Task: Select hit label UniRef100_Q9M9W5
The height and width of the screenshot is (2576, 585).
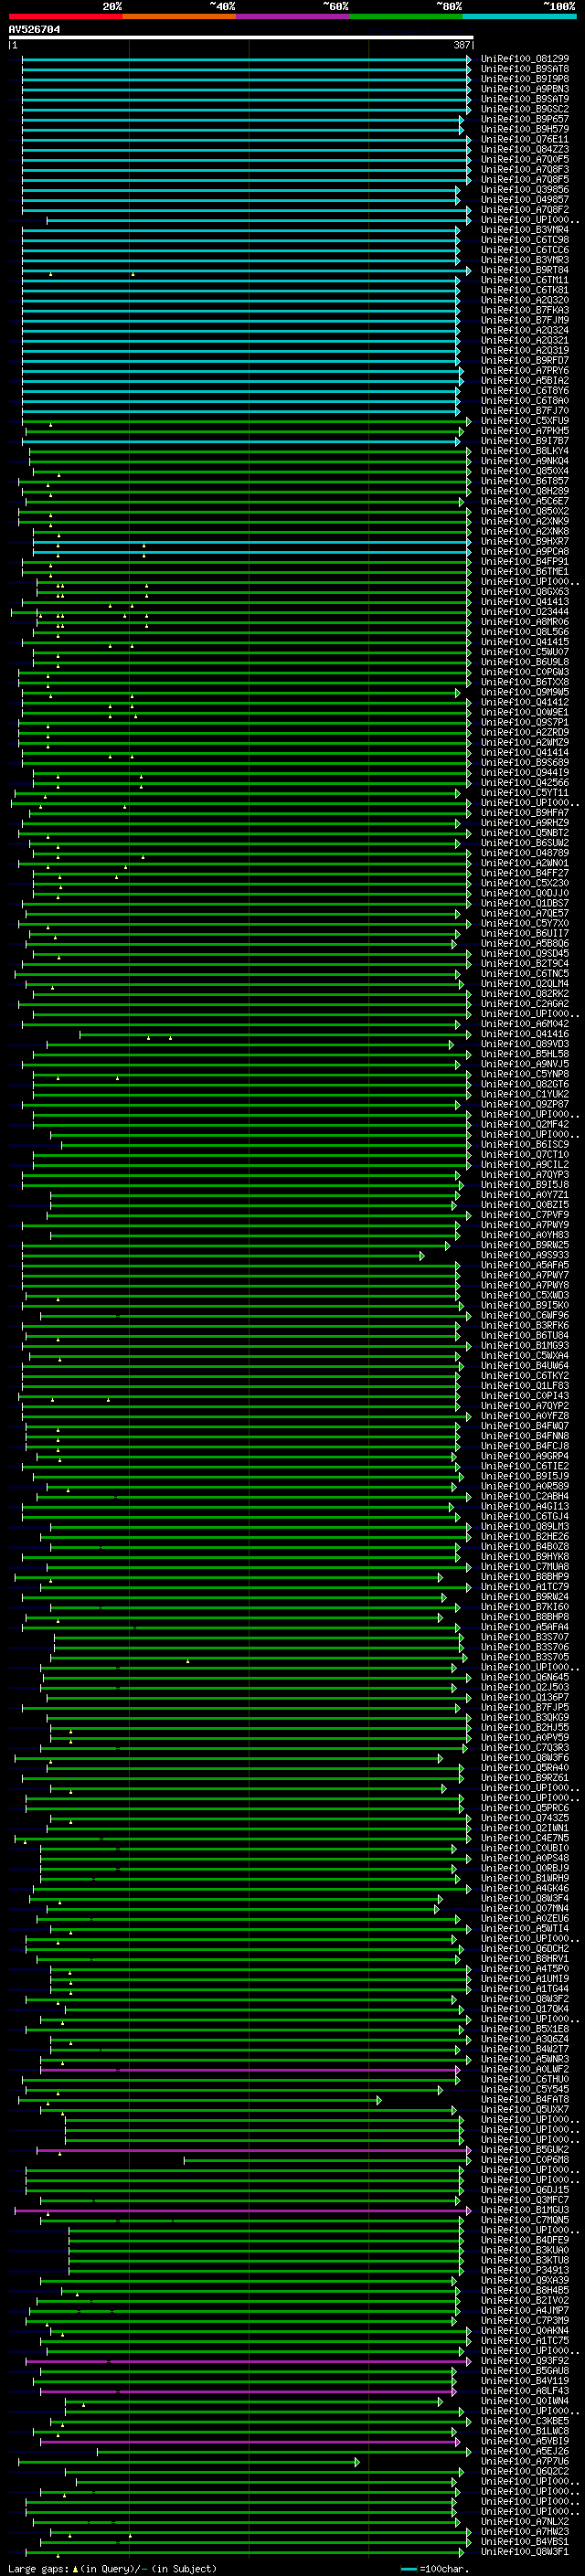Action: [525, 692]
